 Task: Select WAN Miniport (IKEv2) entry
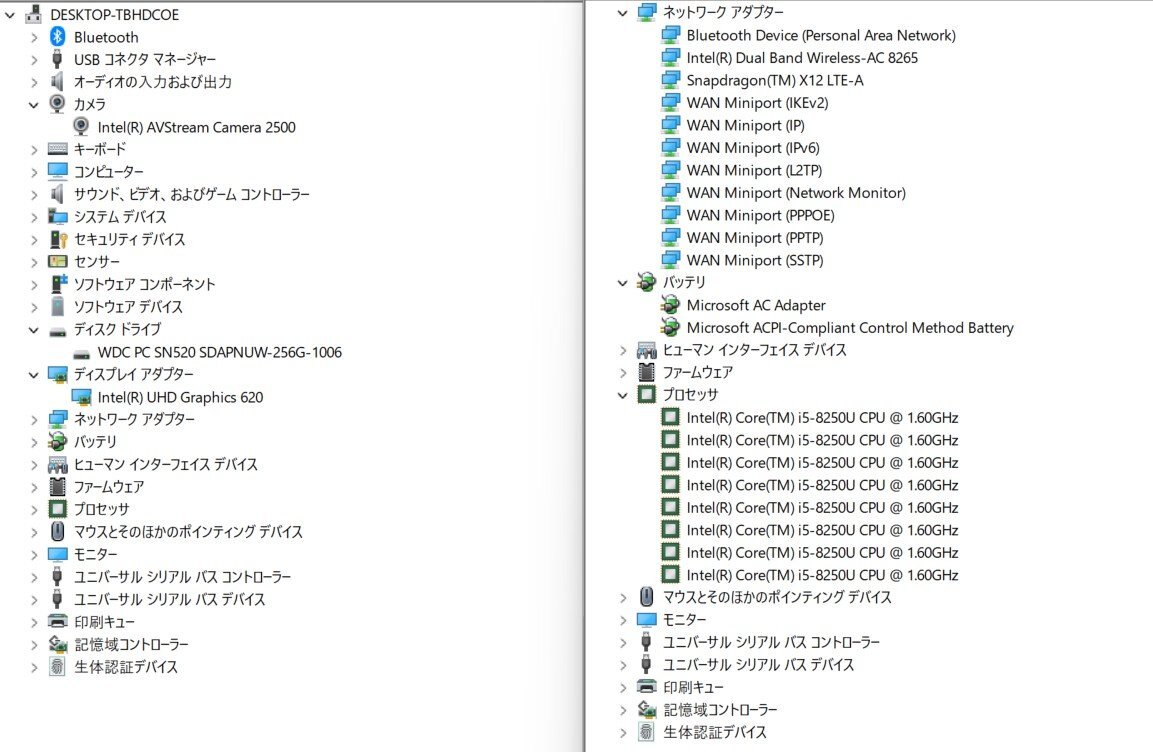point(757,102)
